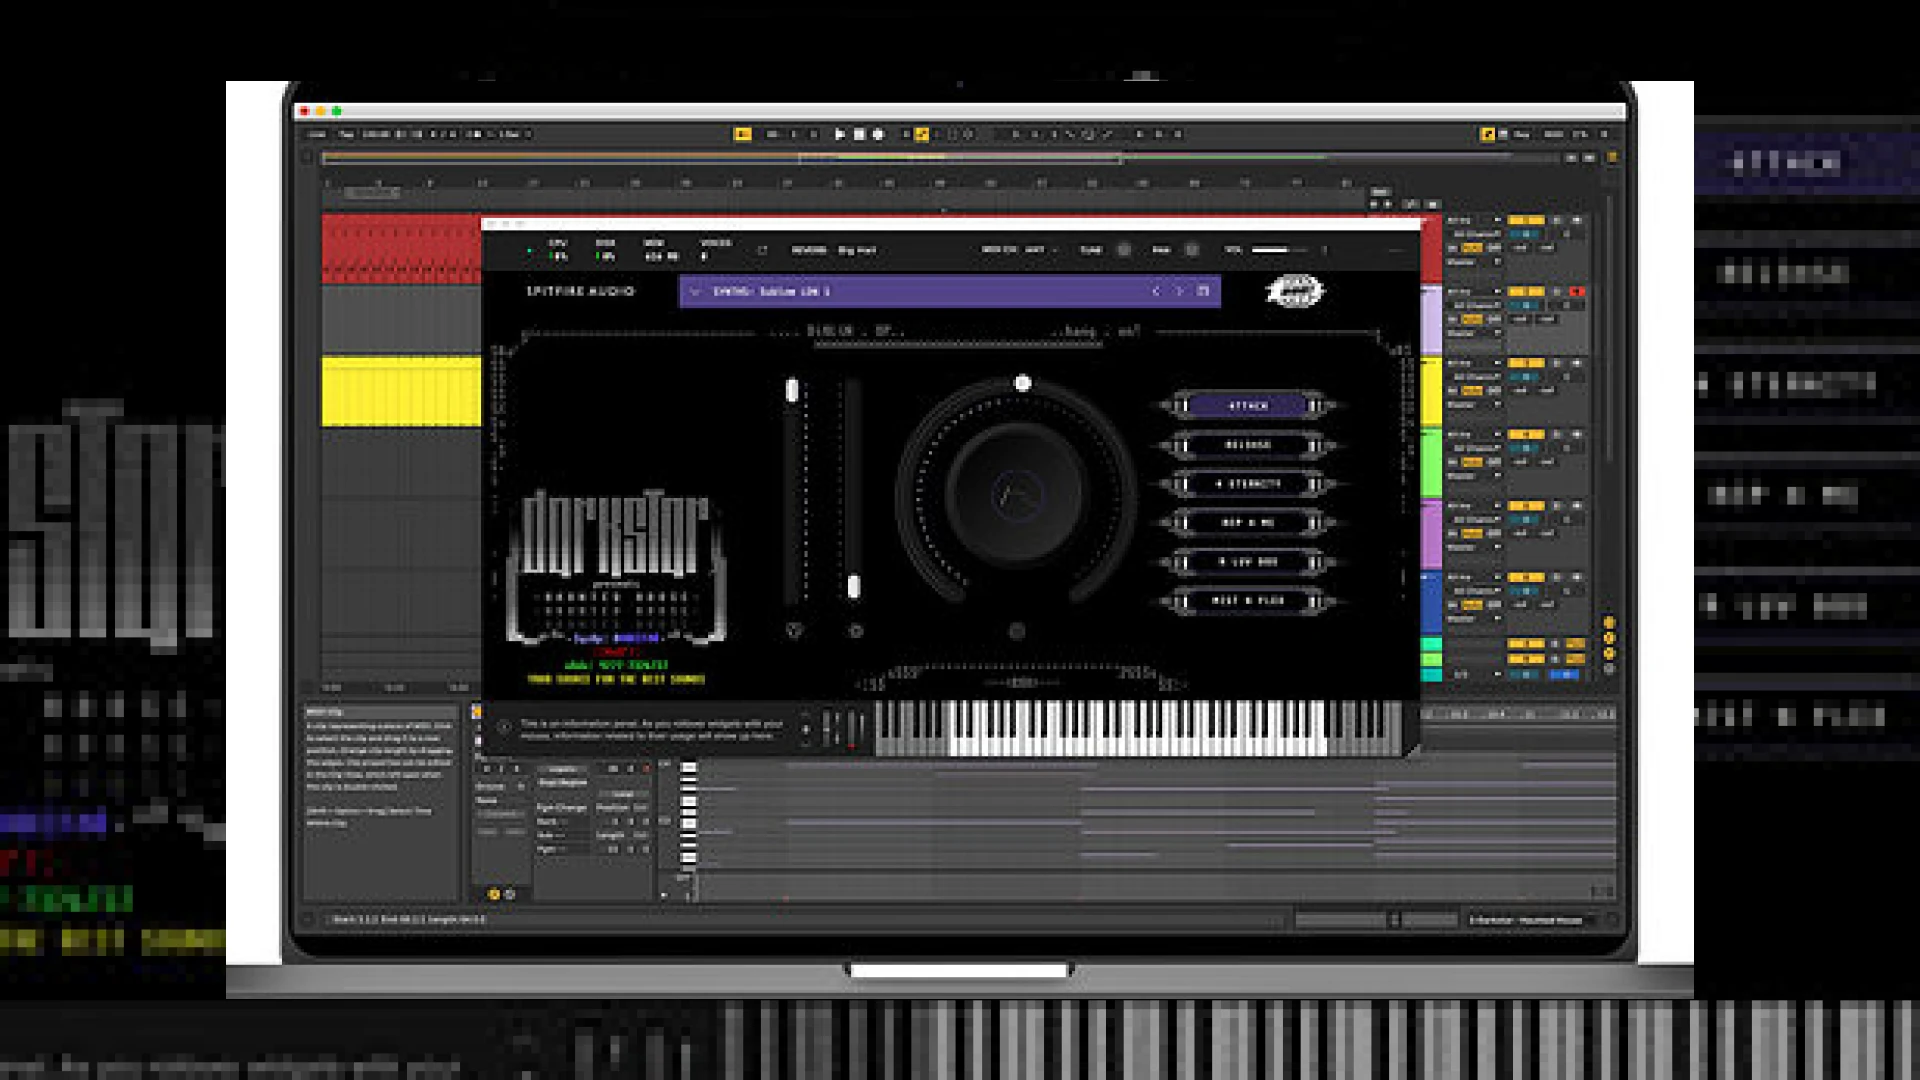Click the arrangement overview bar above the timeline
Screen dimensions: 1920x1080
[940, 158]
